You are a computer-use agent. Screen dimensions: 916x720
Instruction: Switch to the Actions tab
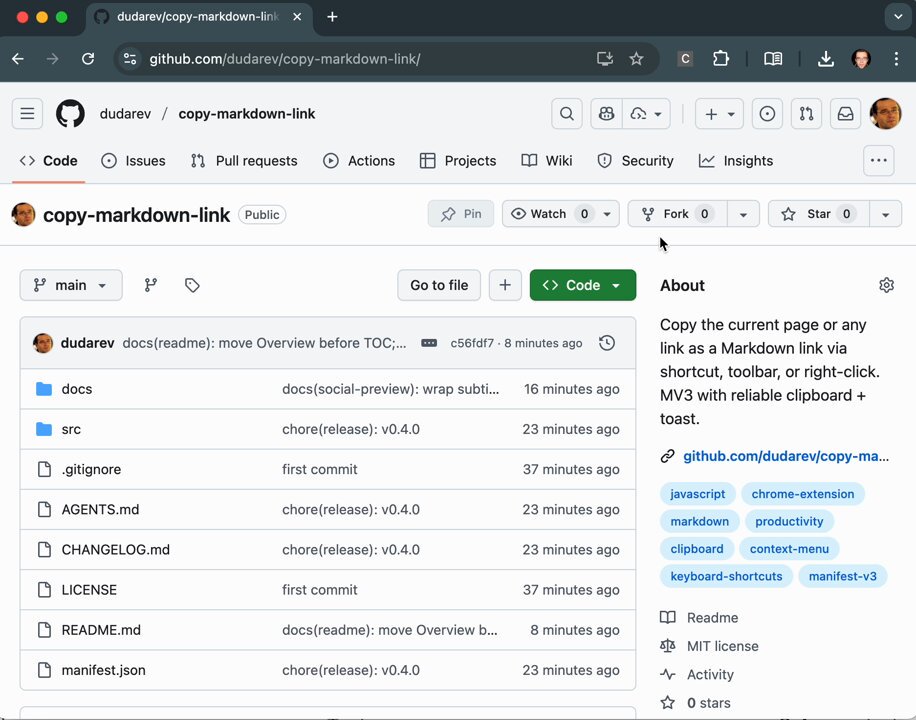click(x=359, y=161)
